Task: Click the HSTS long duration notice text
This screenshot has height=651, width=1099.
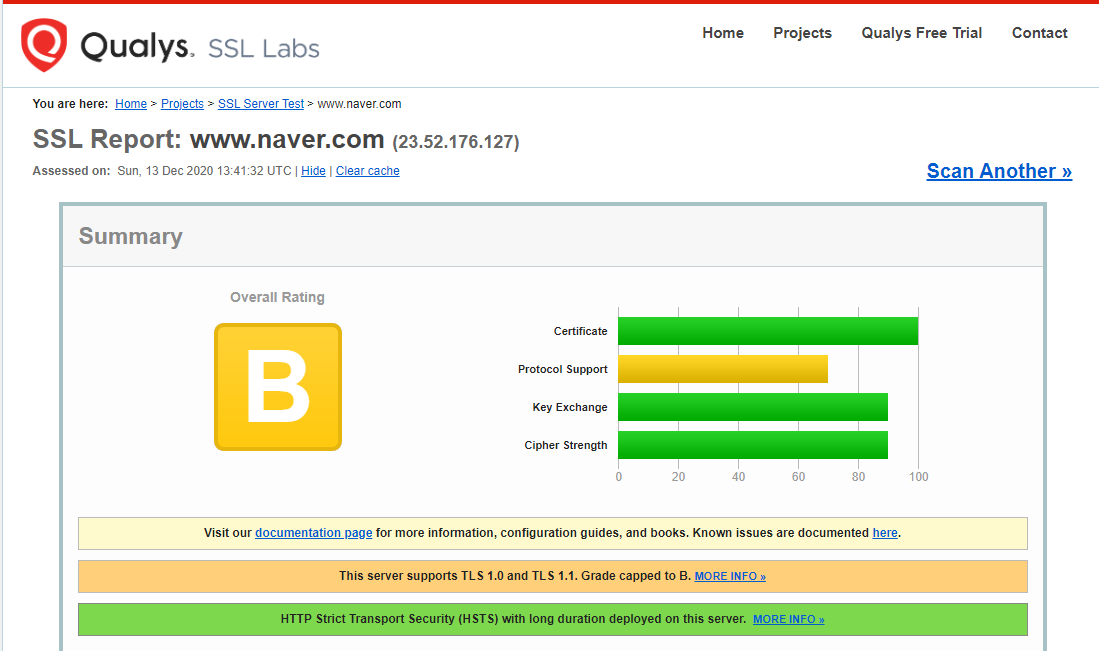Action: pyautogui.click(x=513, y=619)
